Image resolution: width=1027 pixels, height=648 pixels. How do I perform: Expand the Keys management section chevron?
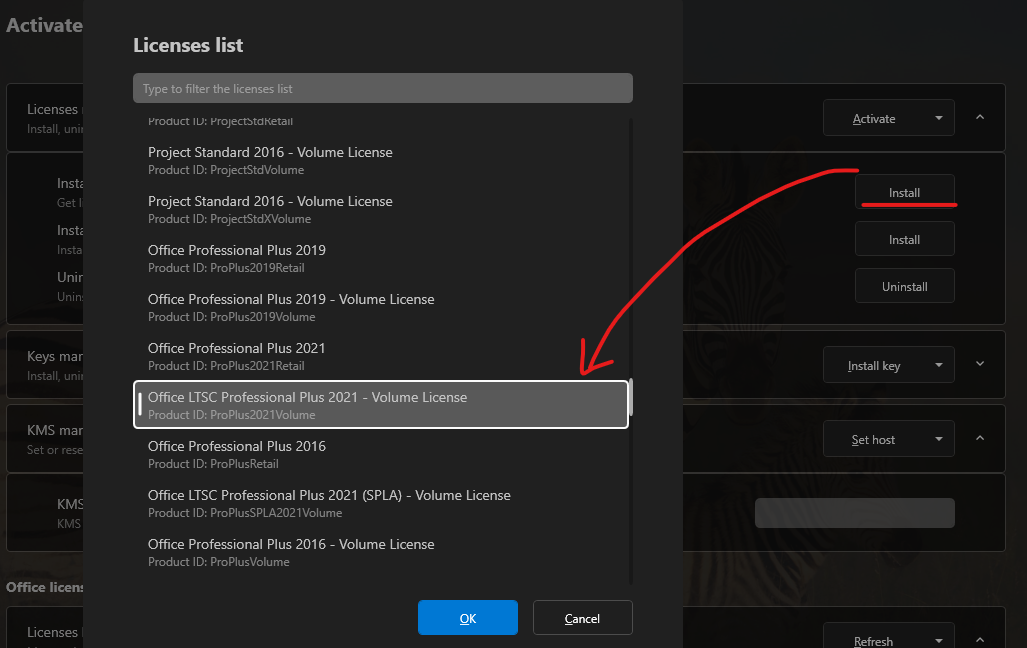tap(980, 365)
